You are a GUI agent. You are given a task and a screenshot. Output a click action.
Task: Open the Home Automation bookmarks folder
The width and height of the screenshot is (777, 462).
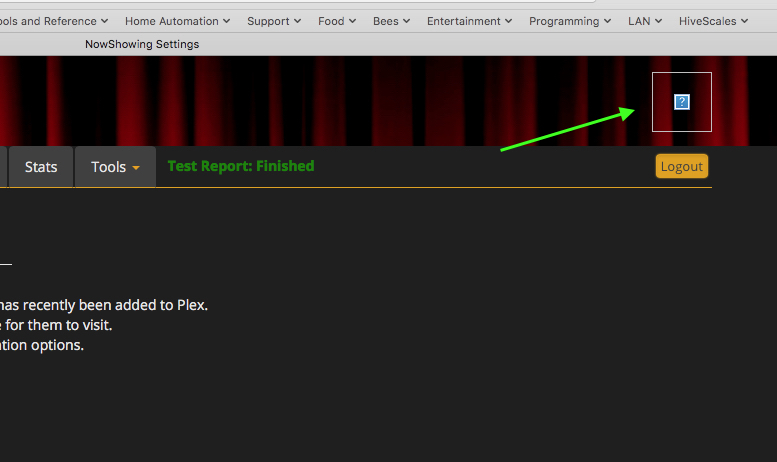pos(177,21)
